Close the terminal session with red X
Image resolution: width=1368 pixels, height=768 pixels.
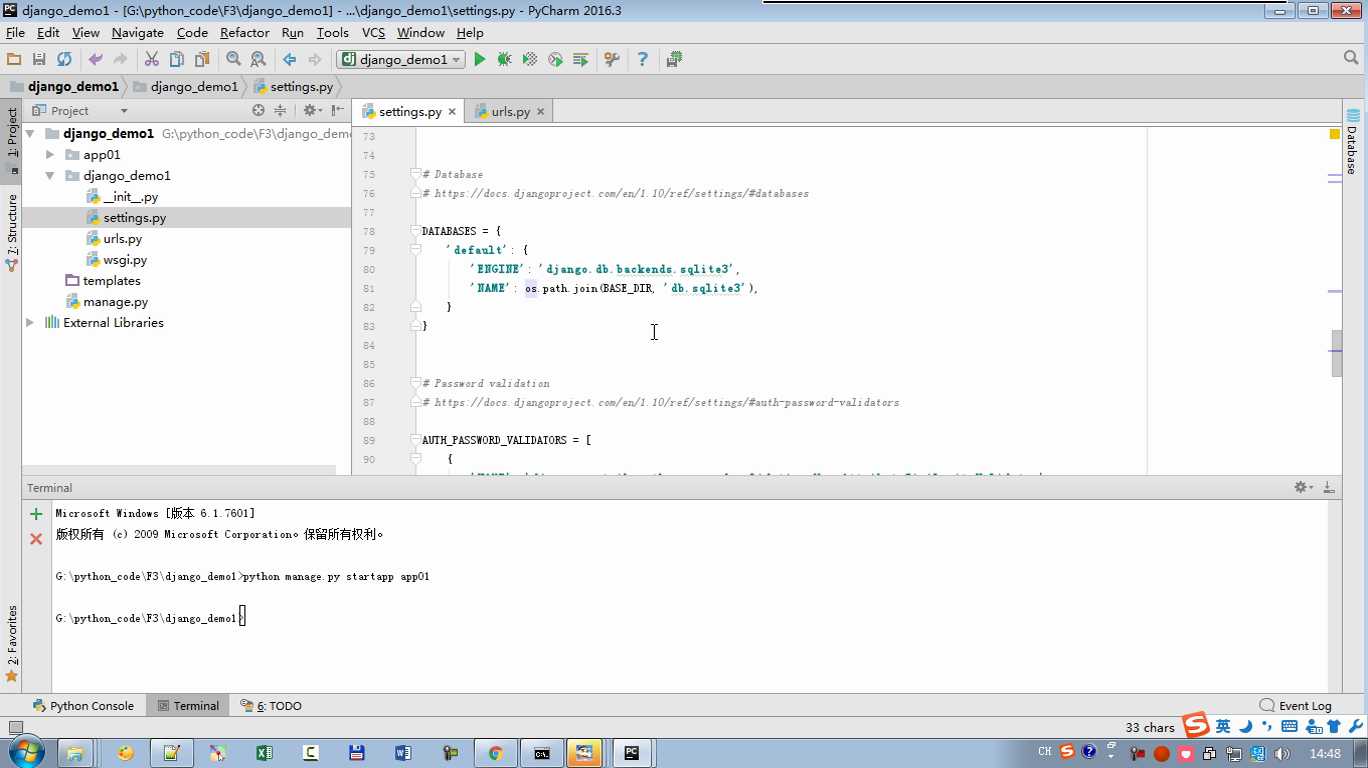[x=36, y=539]
